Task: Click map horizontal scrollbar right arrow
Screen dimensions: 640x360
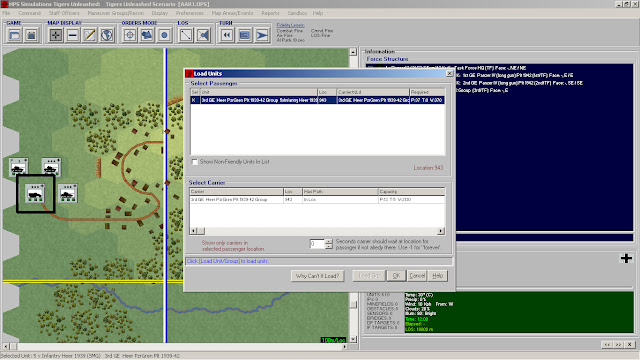Action: 345,347
